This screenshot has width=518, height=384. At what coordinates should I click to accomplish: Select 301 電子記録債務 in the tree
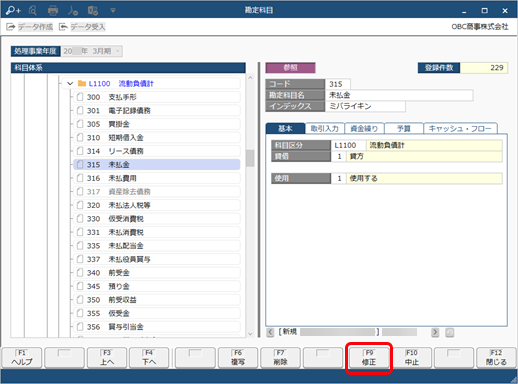click(x=157, y=110)
